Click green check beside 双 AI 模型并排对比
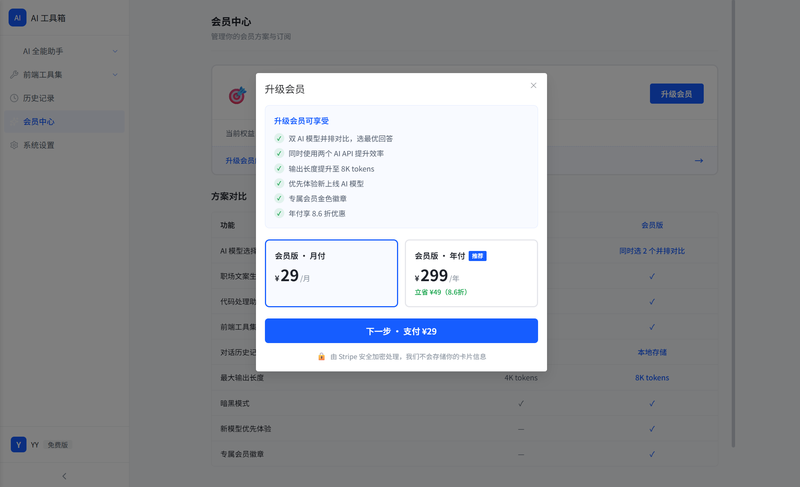This screenshot has width=800, height=487. [x=279, y=138]
